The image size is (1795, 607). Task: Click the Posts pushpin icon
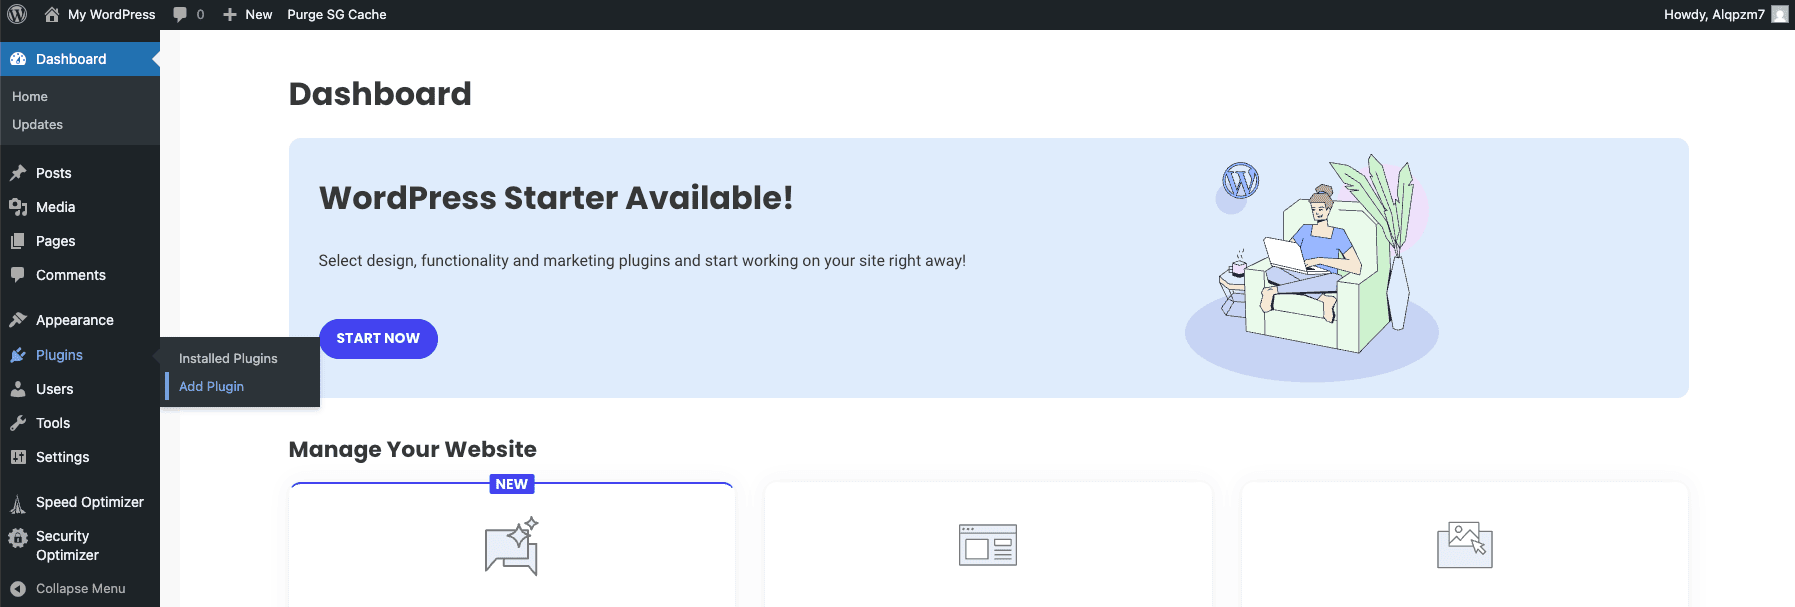point(18,173)
